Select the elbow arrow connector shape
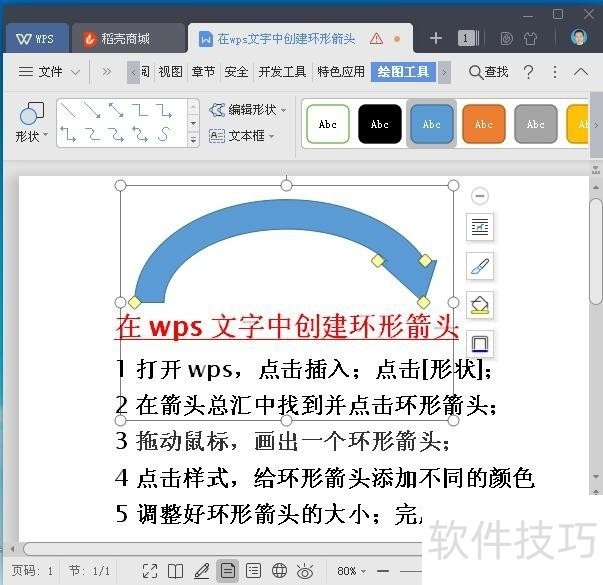603x585 pixels. 164,111
